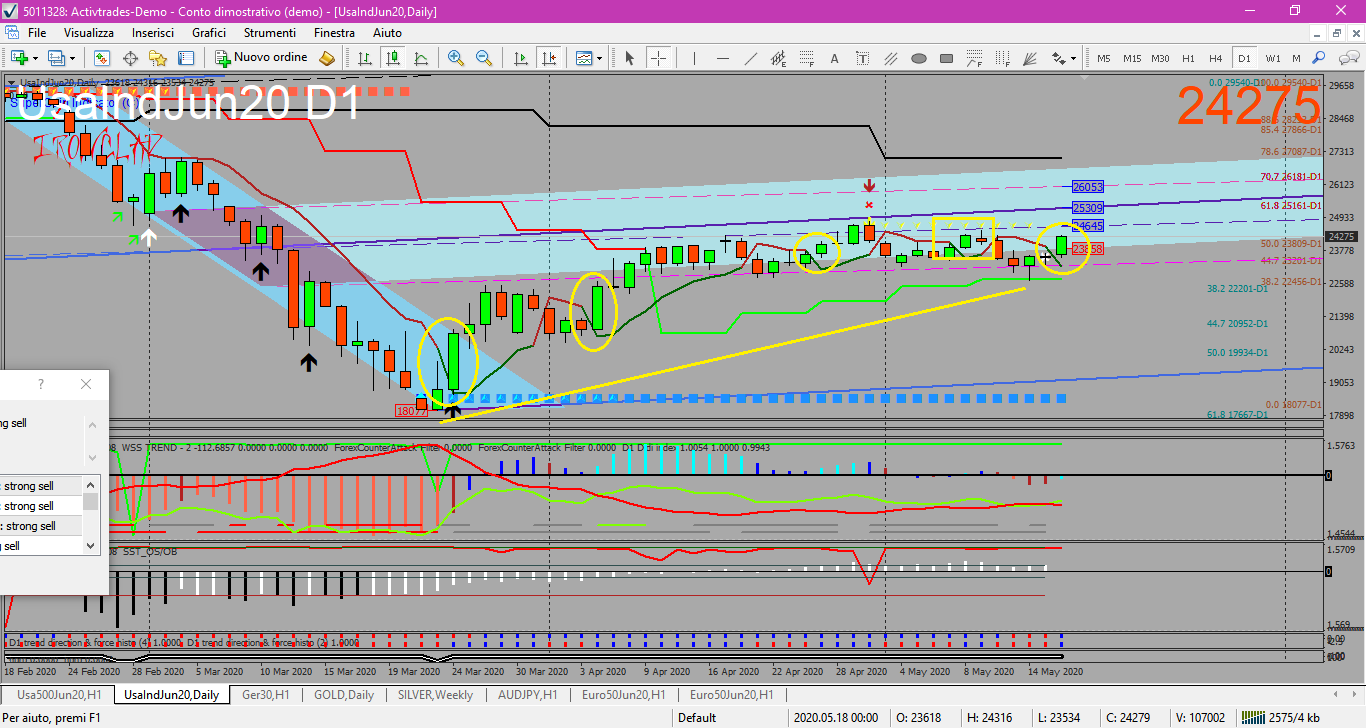Image resolution: width=1366 pixels, height=728 pixels.
Task: Open the Market Watch window icon
Action: [102, 58]
